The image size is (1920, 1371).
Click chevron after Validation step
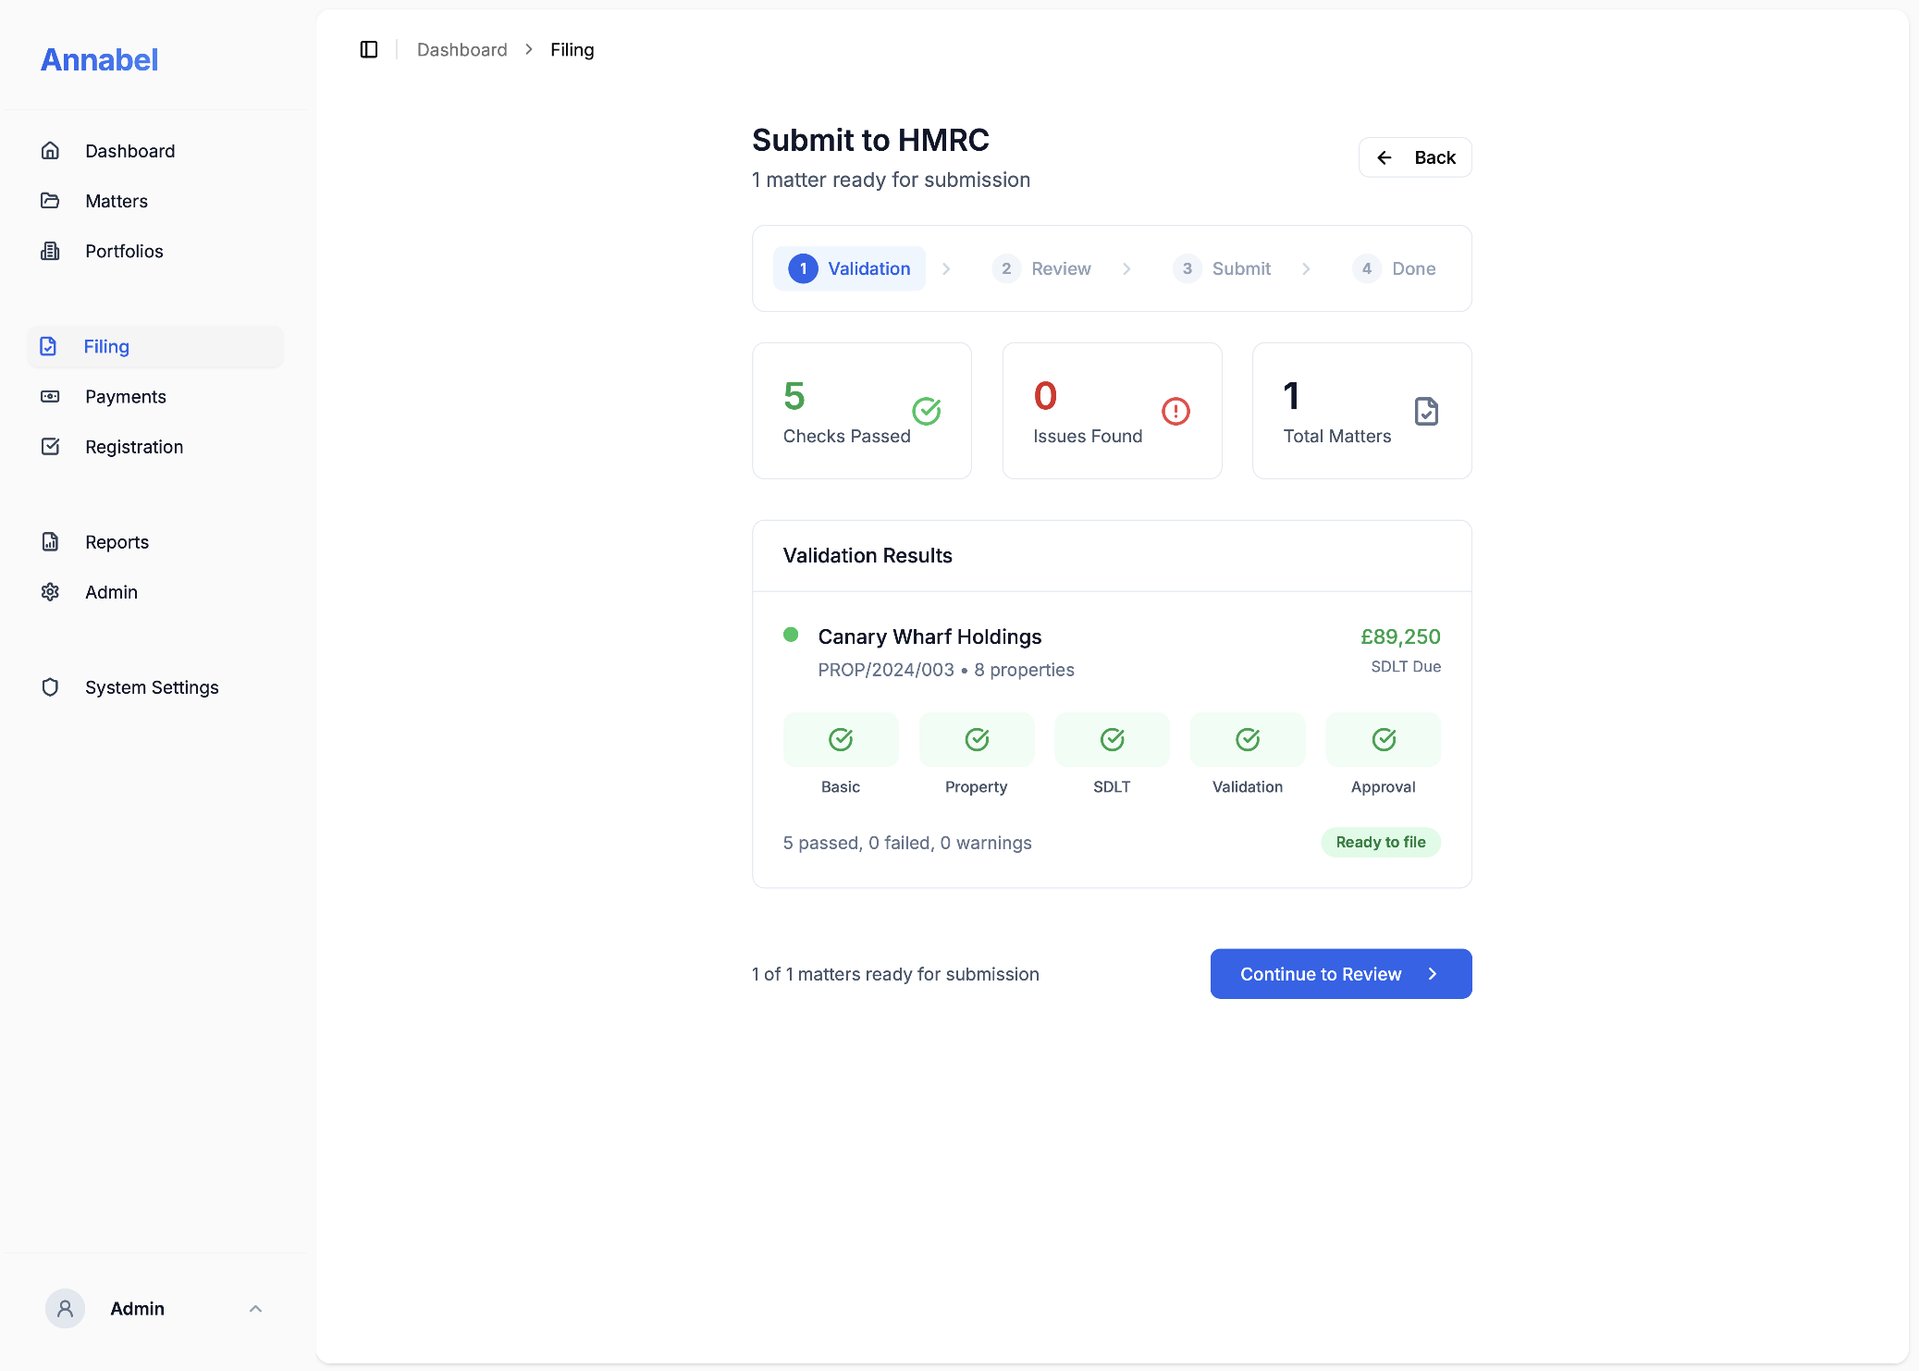point(946,269)
